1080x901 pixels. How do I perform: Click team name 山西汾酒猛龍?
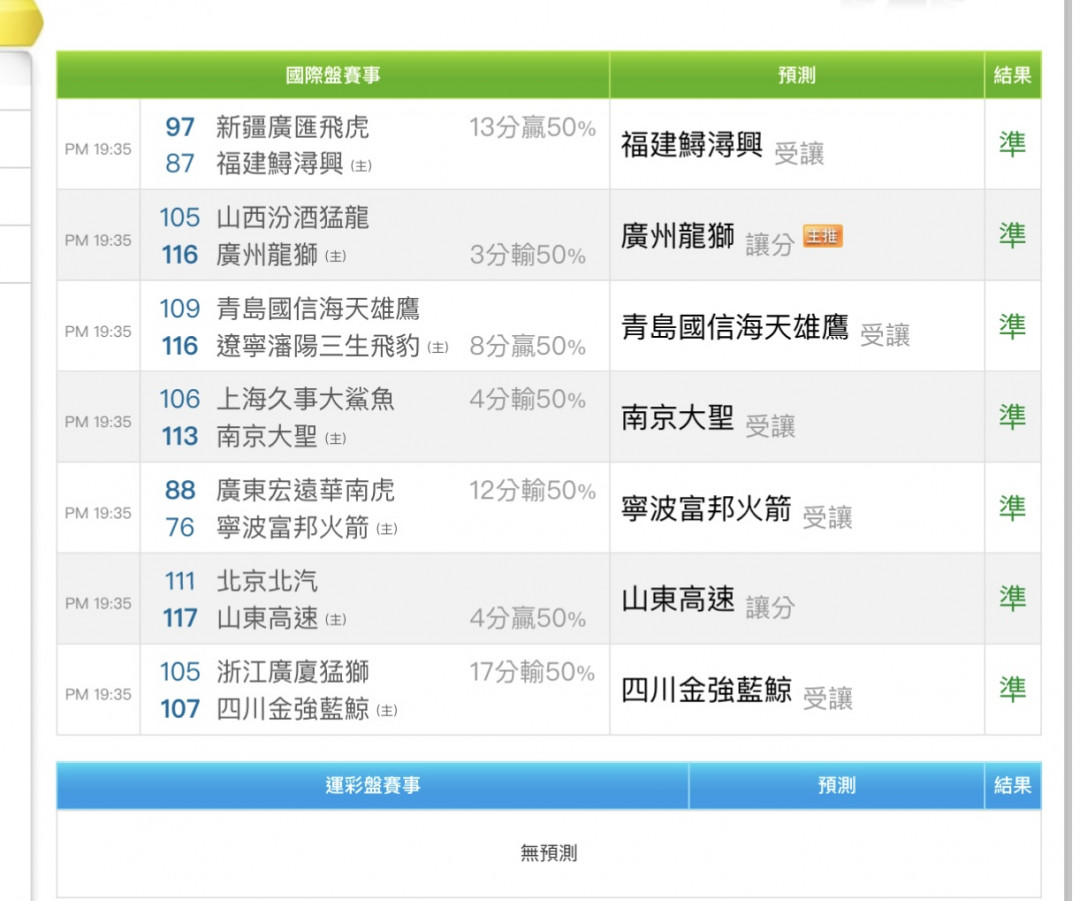(293, 218)
